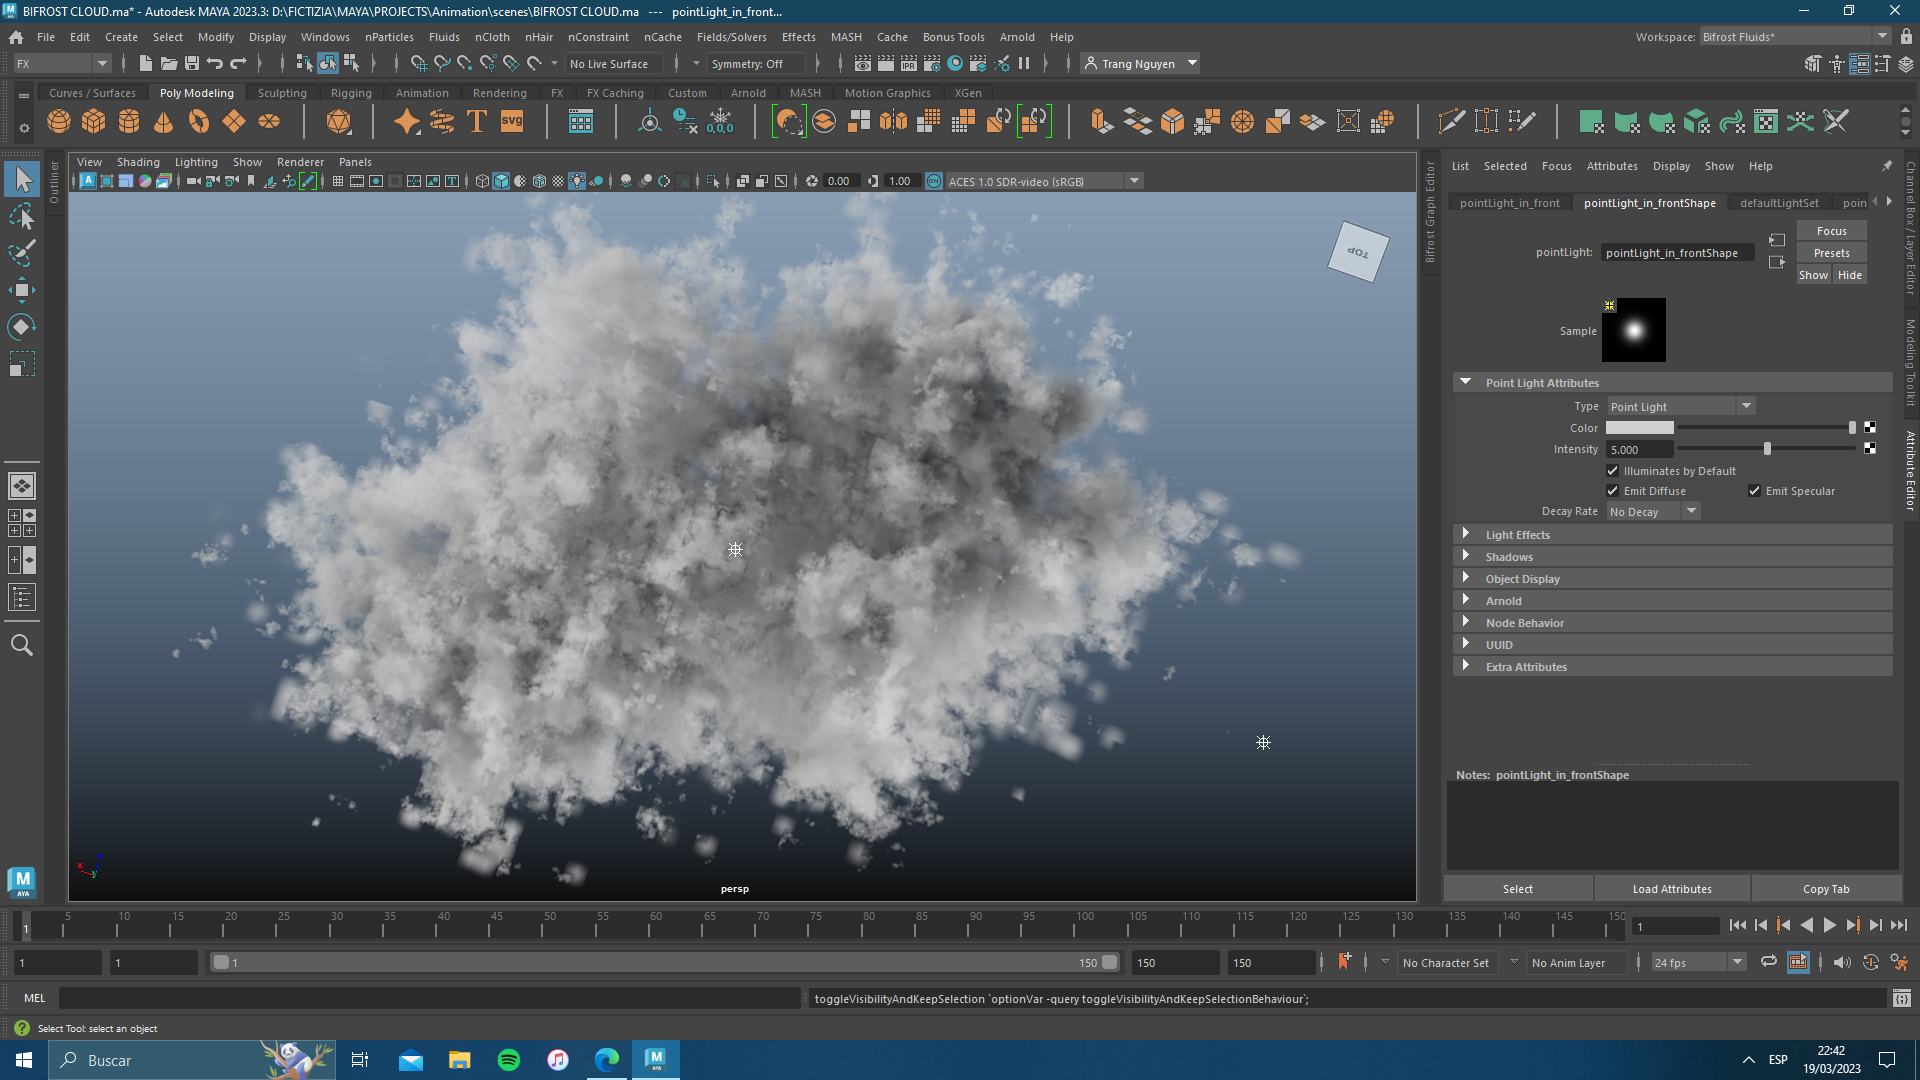The height and width of the screenshot is (1080, 1920).
Task: Click the polygon Type tool icon
Action: click(477, 122)
